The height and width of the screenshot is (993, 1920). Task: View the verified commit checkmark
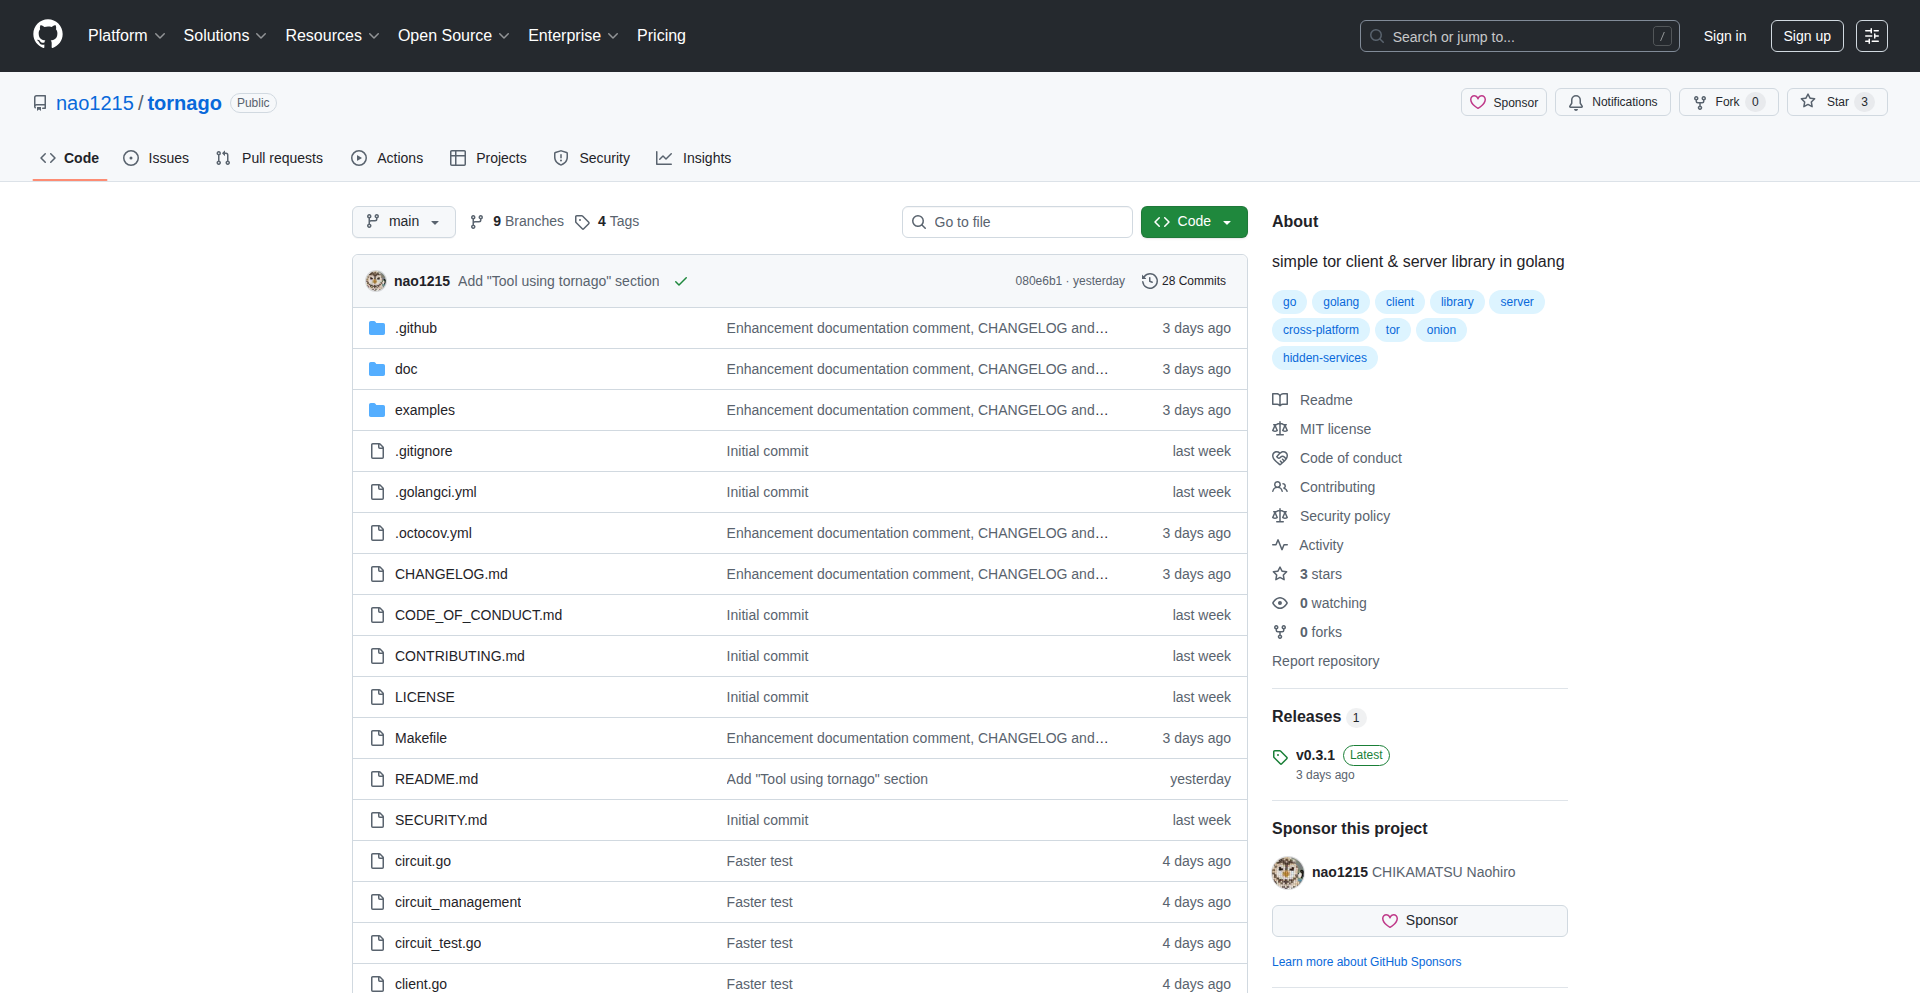point(680,281)
